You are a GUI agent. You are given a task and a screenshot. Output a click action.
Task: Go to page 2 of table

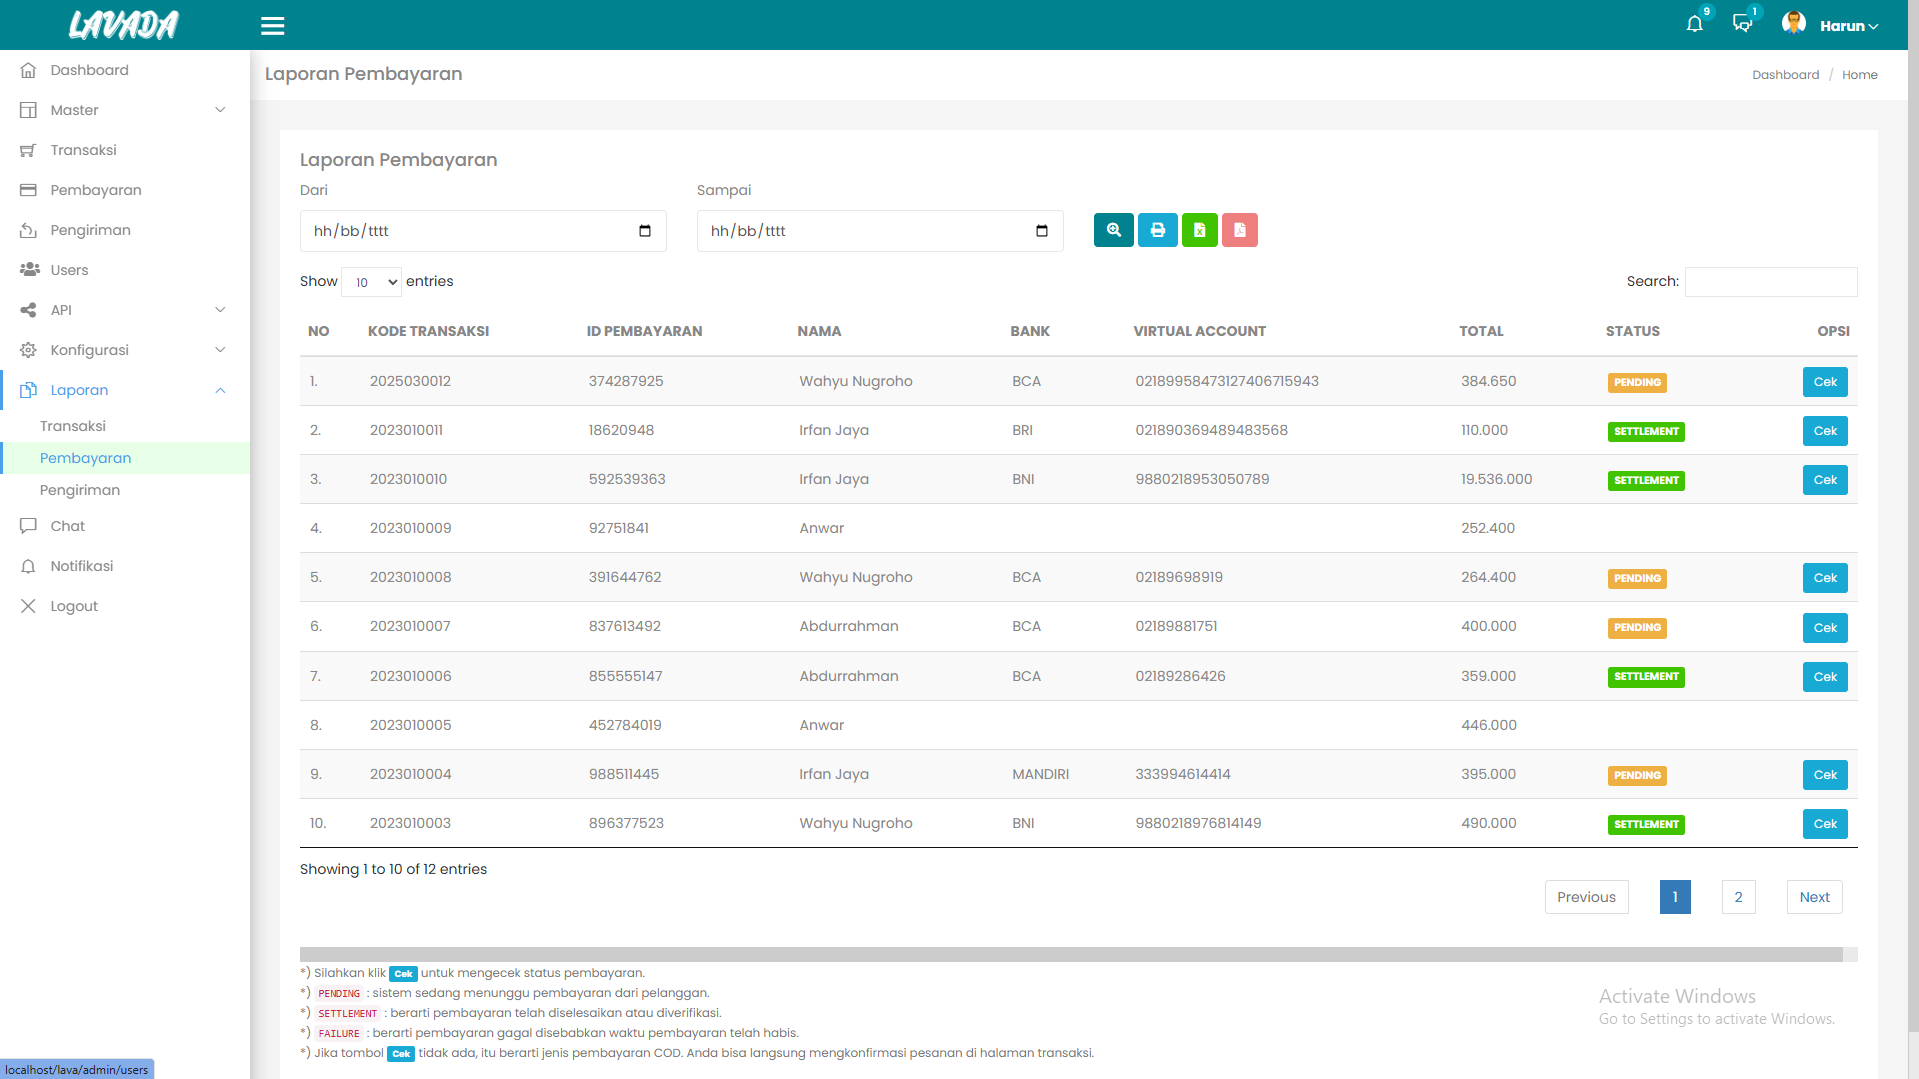(1738, 897)
